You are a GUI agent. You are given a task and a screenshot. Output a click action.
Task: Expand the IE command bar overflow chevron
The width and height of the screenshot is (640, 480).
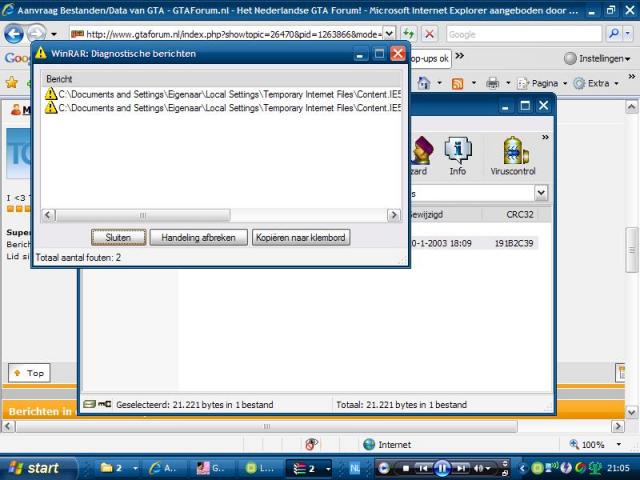(632, 77)
